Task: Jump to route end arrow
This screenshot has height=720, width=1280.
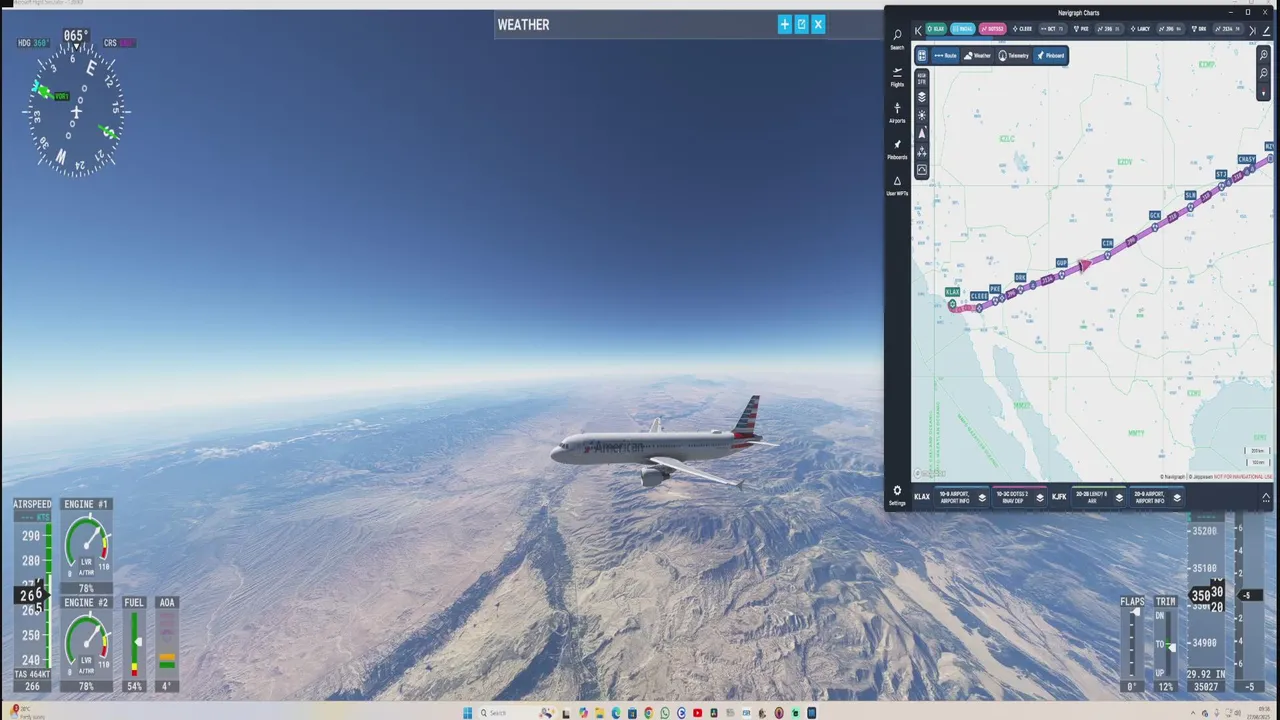Action: [x=1252, y=30]
